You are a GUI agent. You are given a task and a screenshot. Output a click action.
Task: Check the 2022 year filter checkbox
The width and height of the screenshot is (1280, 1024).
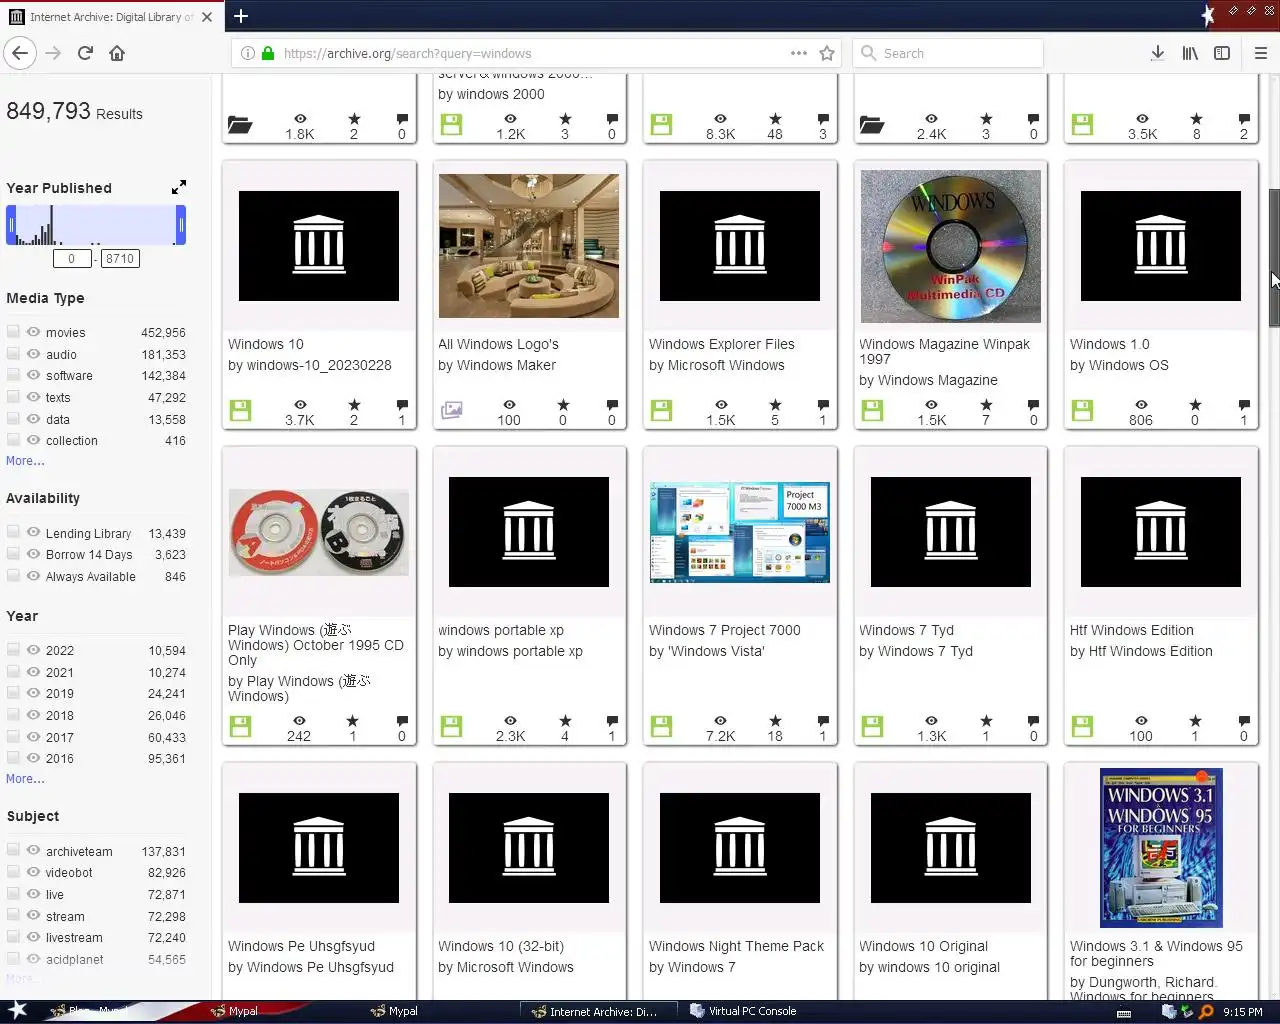pyautogui.click(x=13, y=649)
